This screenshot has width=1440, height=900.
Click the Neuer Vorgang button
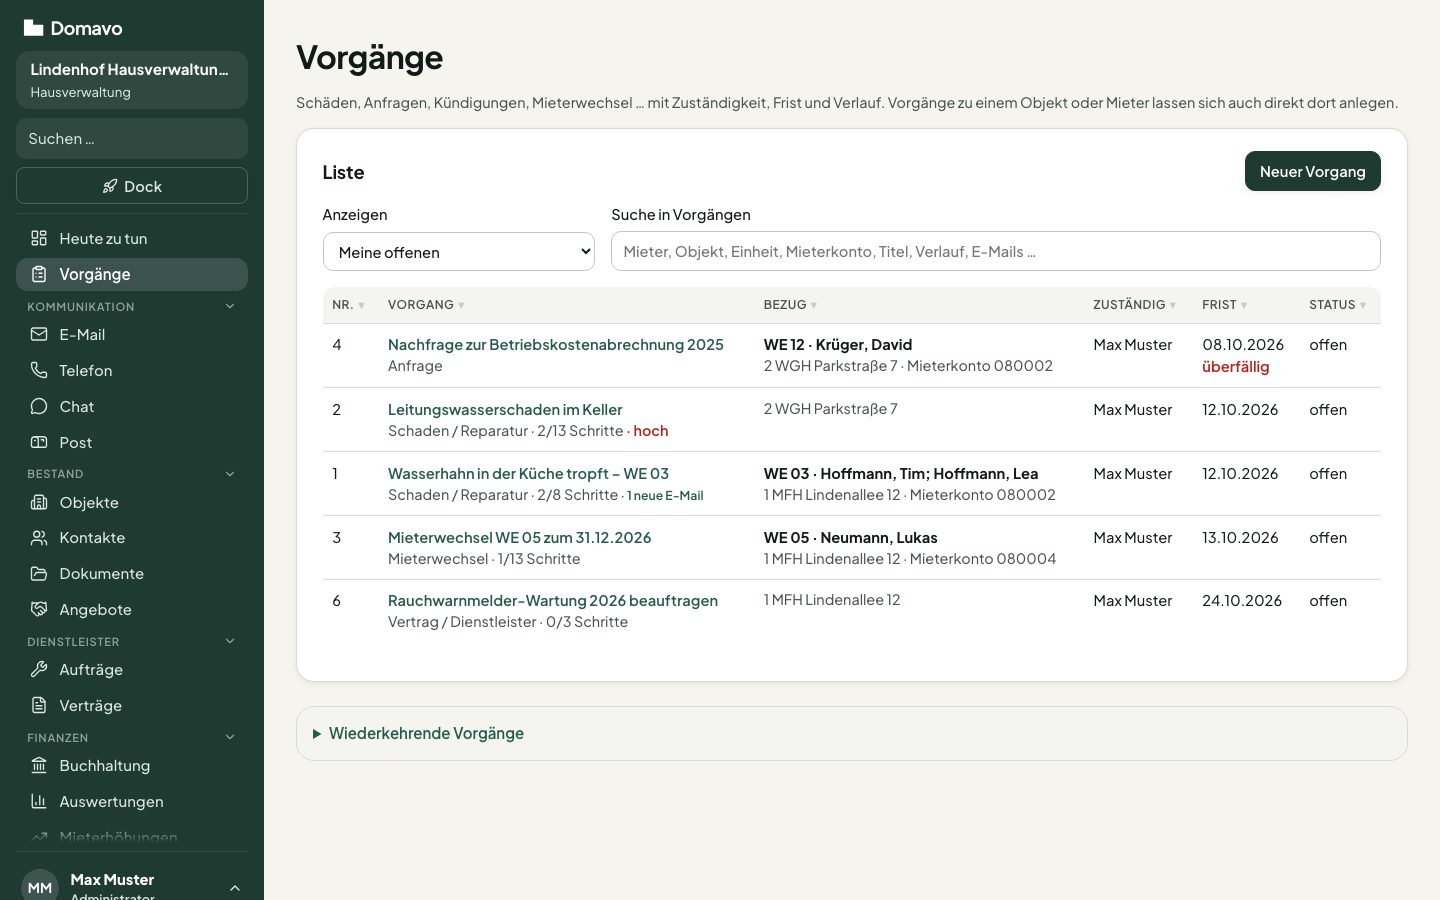(1312, 171)
